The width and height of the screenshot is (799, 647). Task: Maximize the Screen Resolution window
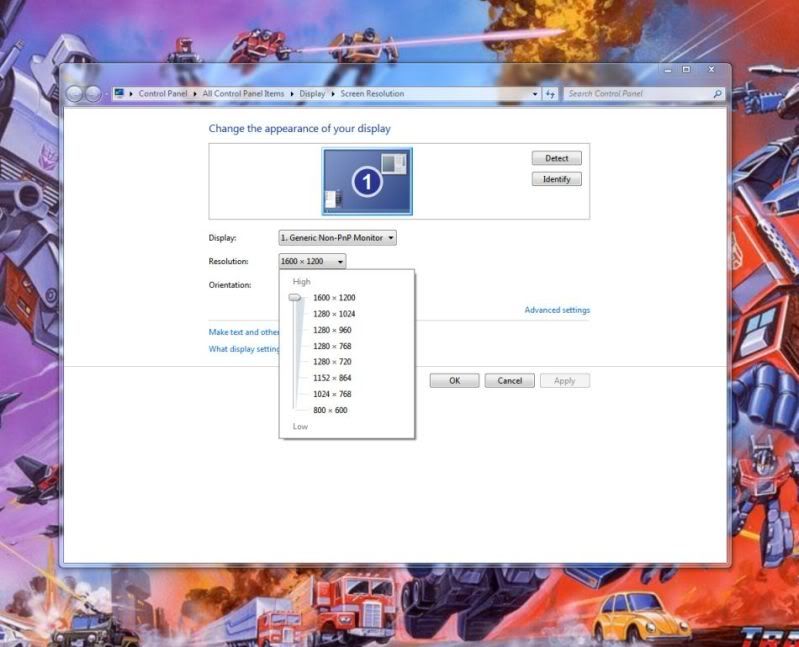coord(686,69)
